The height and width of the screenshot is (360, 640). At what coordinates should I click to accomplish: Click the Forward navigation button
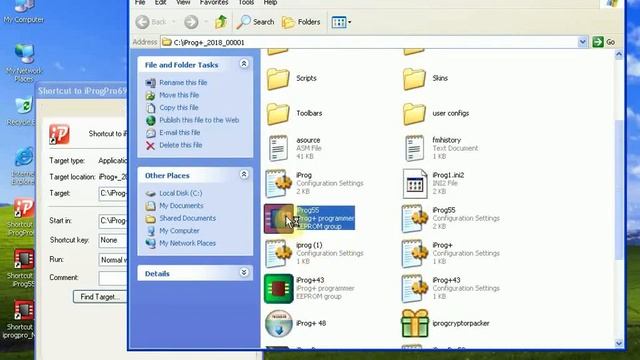(191, 22)
